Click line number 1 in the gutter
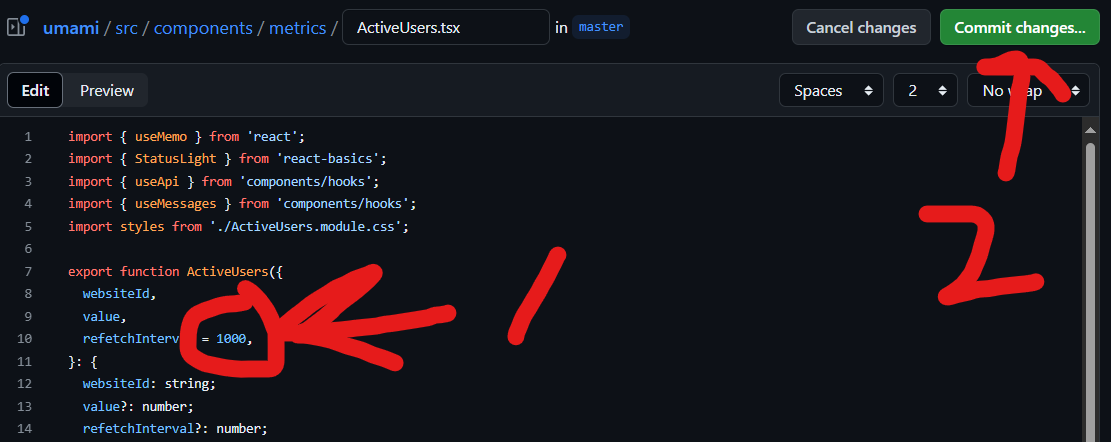 [x=28, y=136]
